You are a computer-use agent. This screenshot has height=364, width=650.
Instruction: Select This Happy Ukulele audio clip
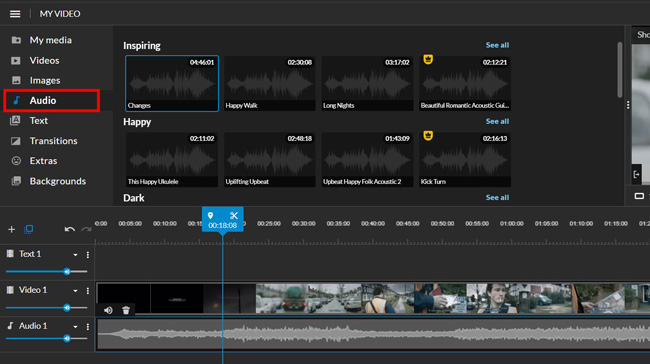[172, 160]
